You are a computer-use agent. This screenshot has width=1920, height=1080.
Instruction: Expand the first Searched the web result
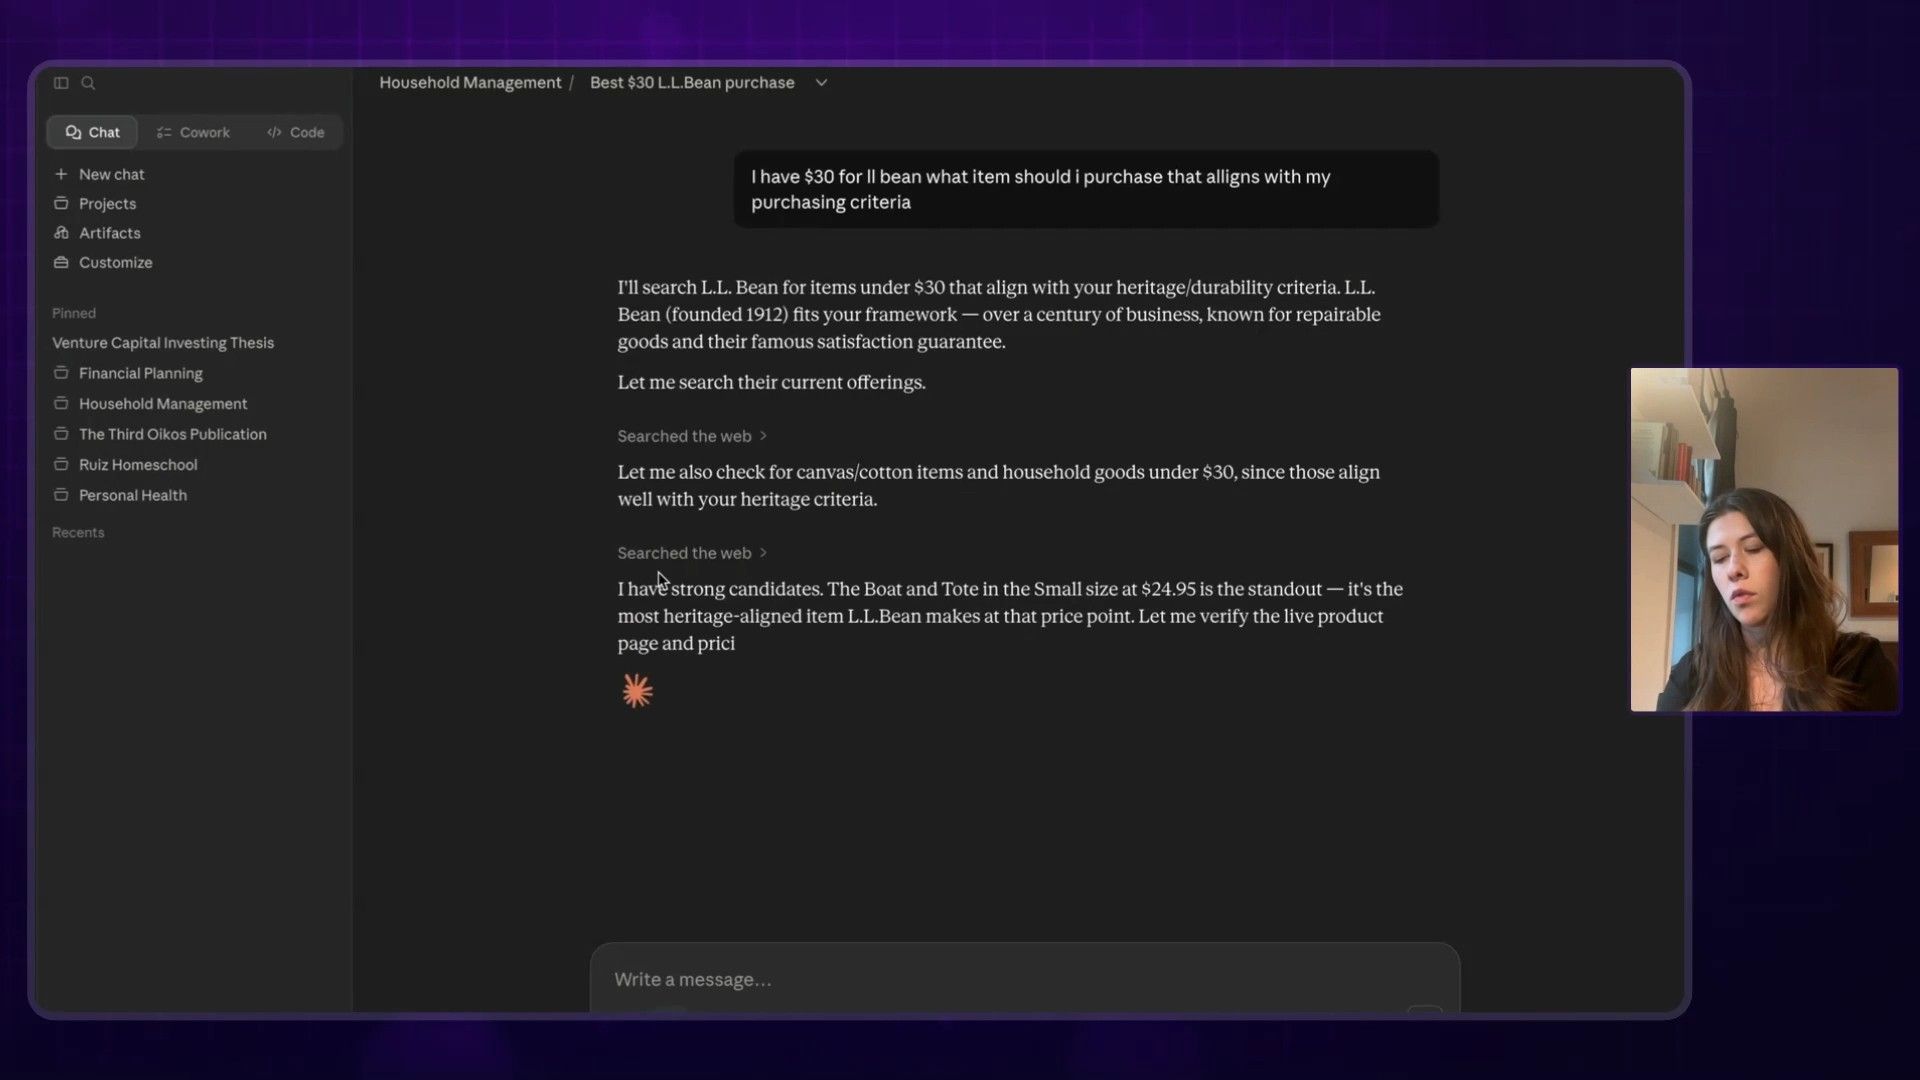[692, 436]
